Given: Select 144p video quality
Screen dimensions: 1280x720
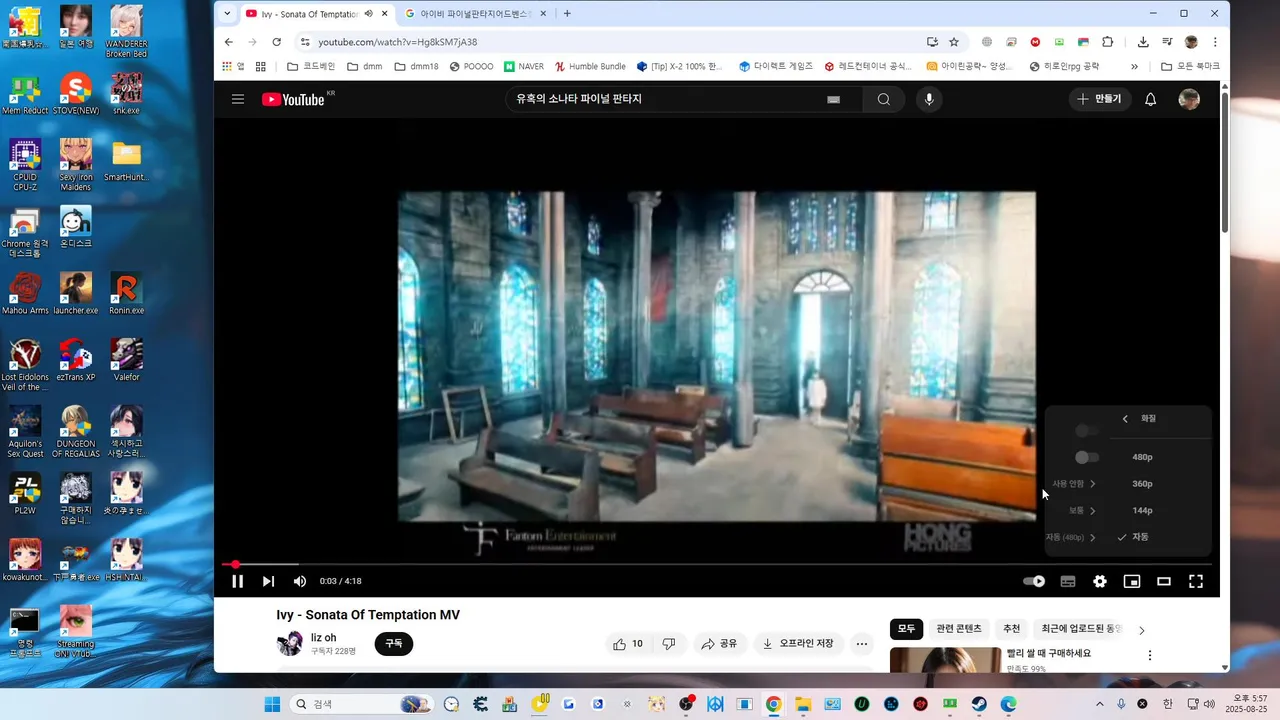Looking at the screenshot, I should pos(1142,511).
